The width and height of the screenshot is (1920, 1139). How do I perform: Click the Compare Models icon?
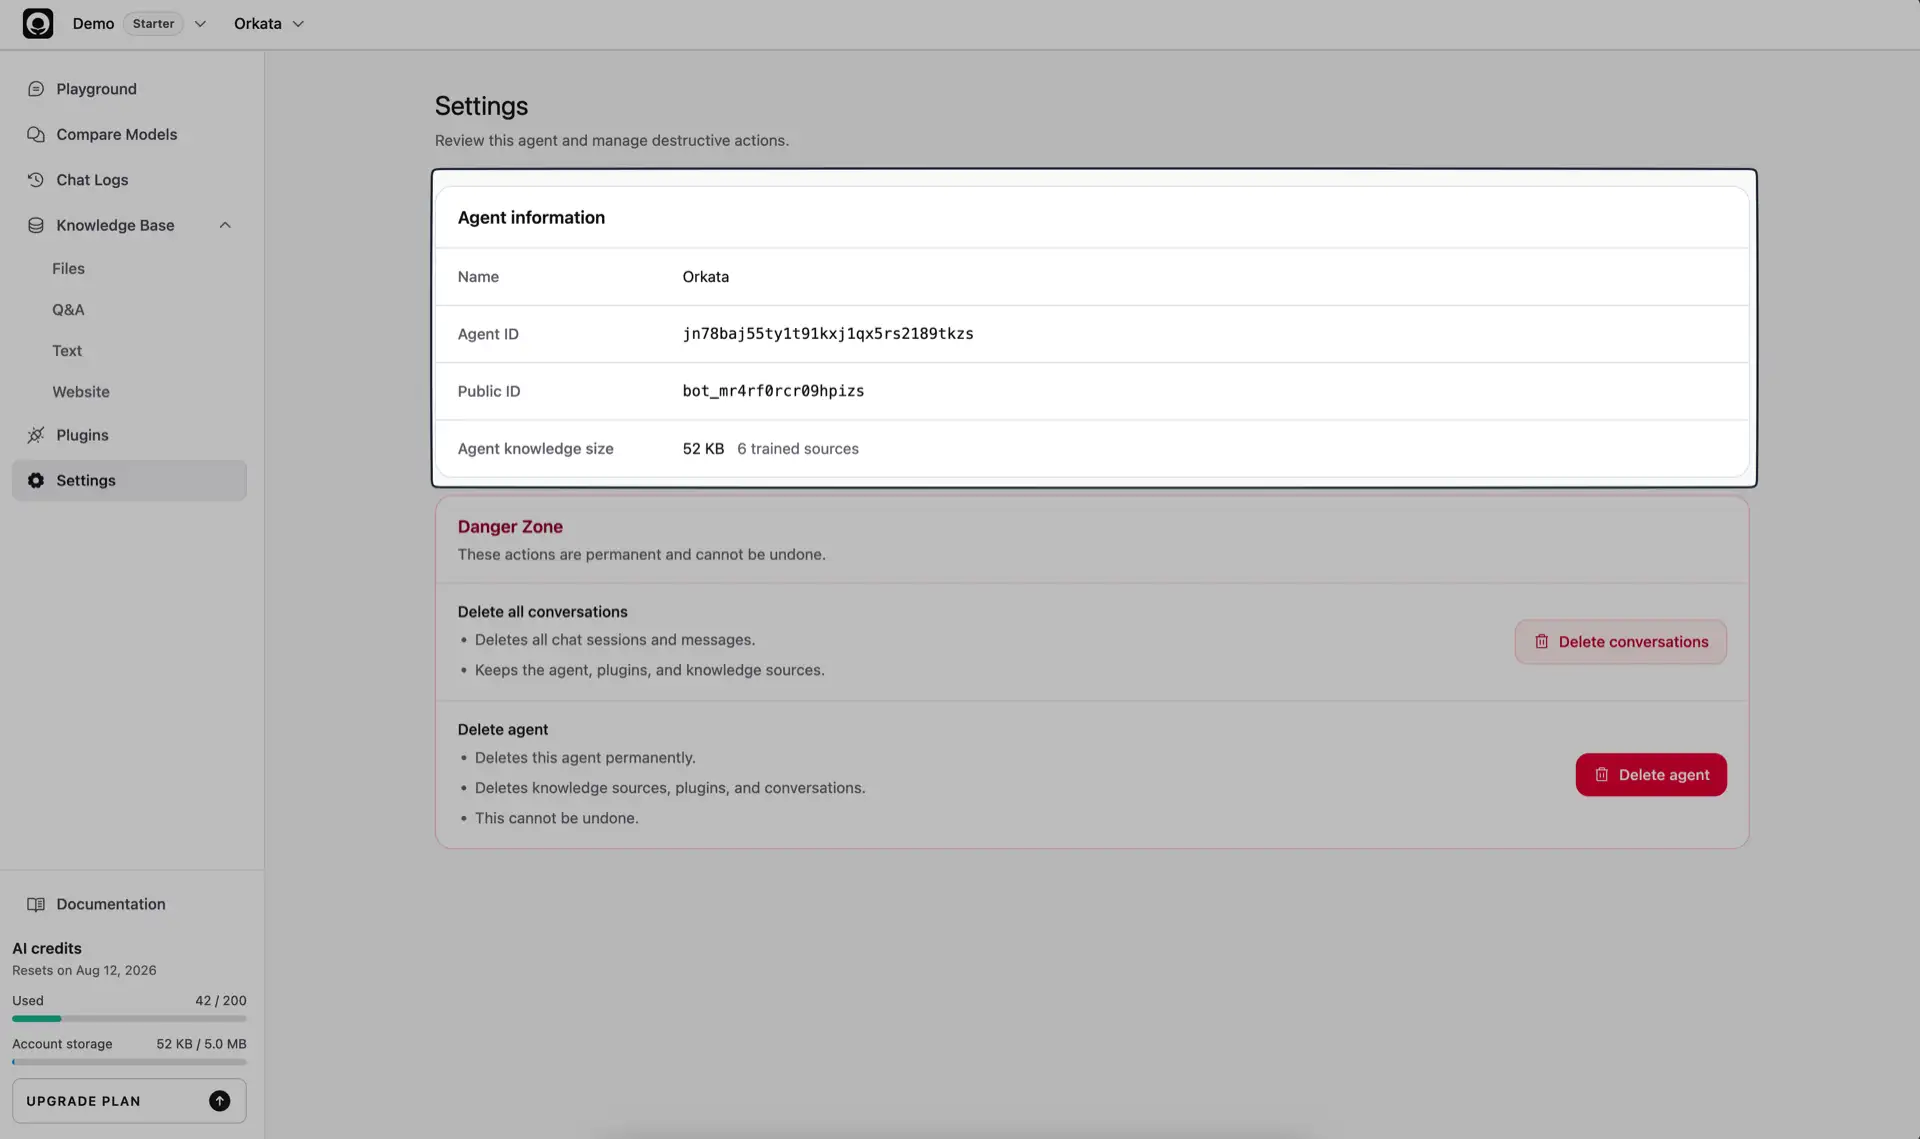(36, 134)
